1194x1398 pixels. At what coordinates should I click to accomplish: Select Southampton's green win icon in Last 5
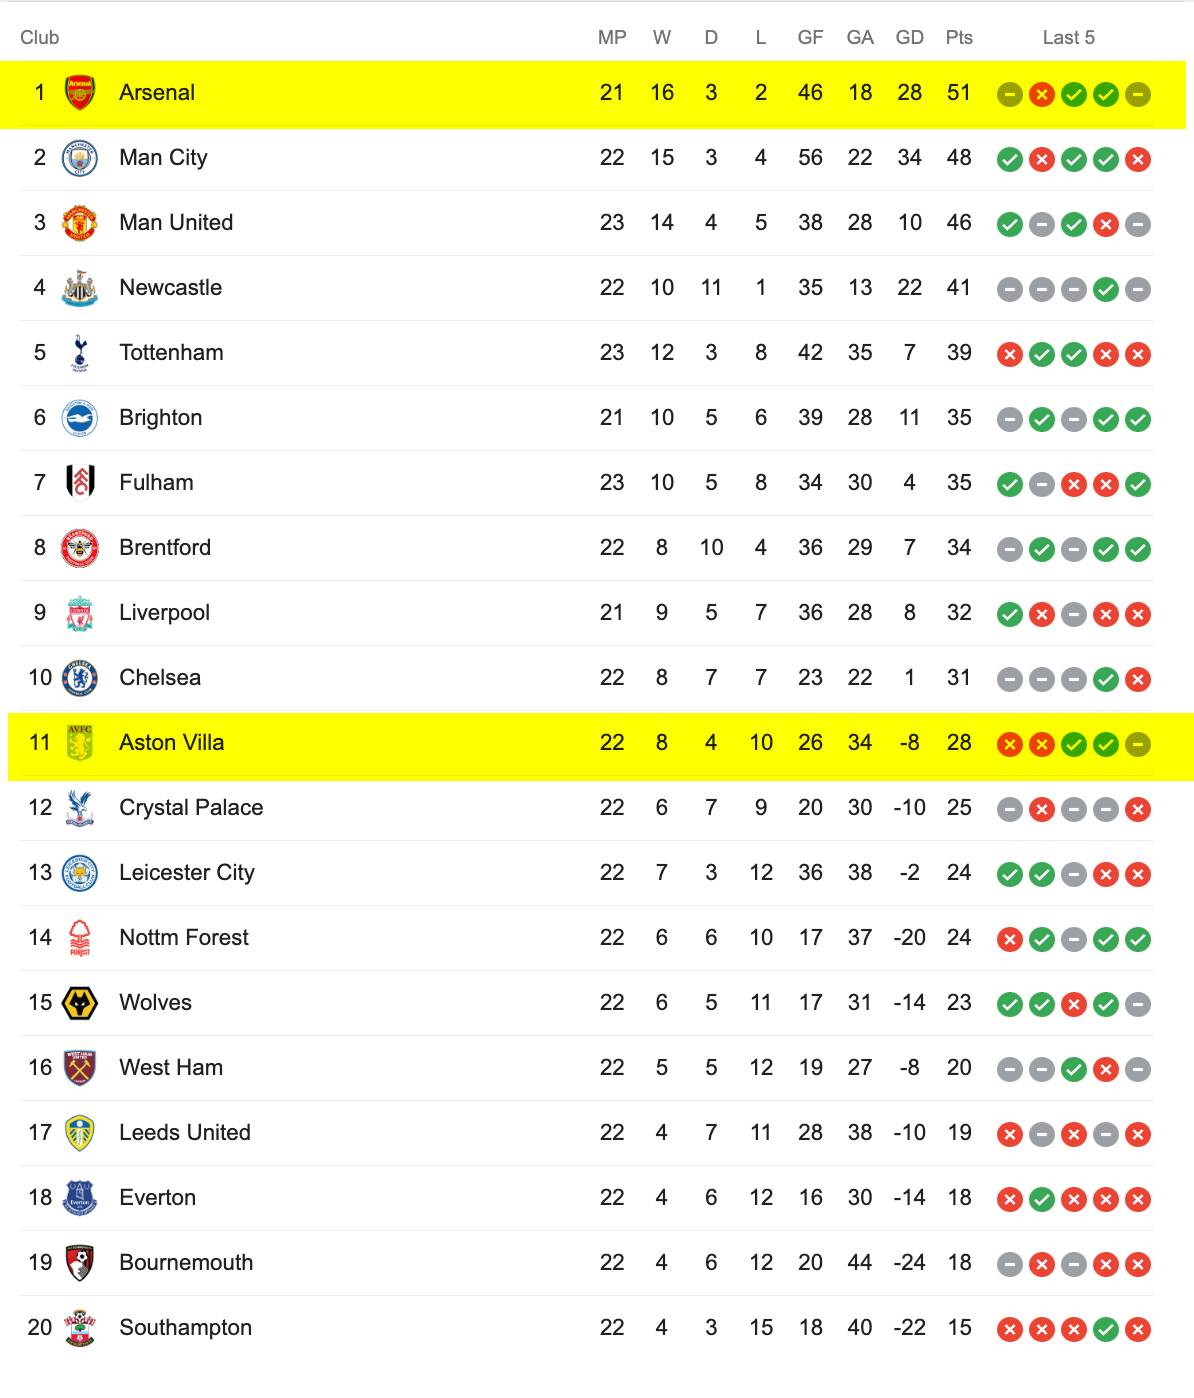point(1105,1329)
